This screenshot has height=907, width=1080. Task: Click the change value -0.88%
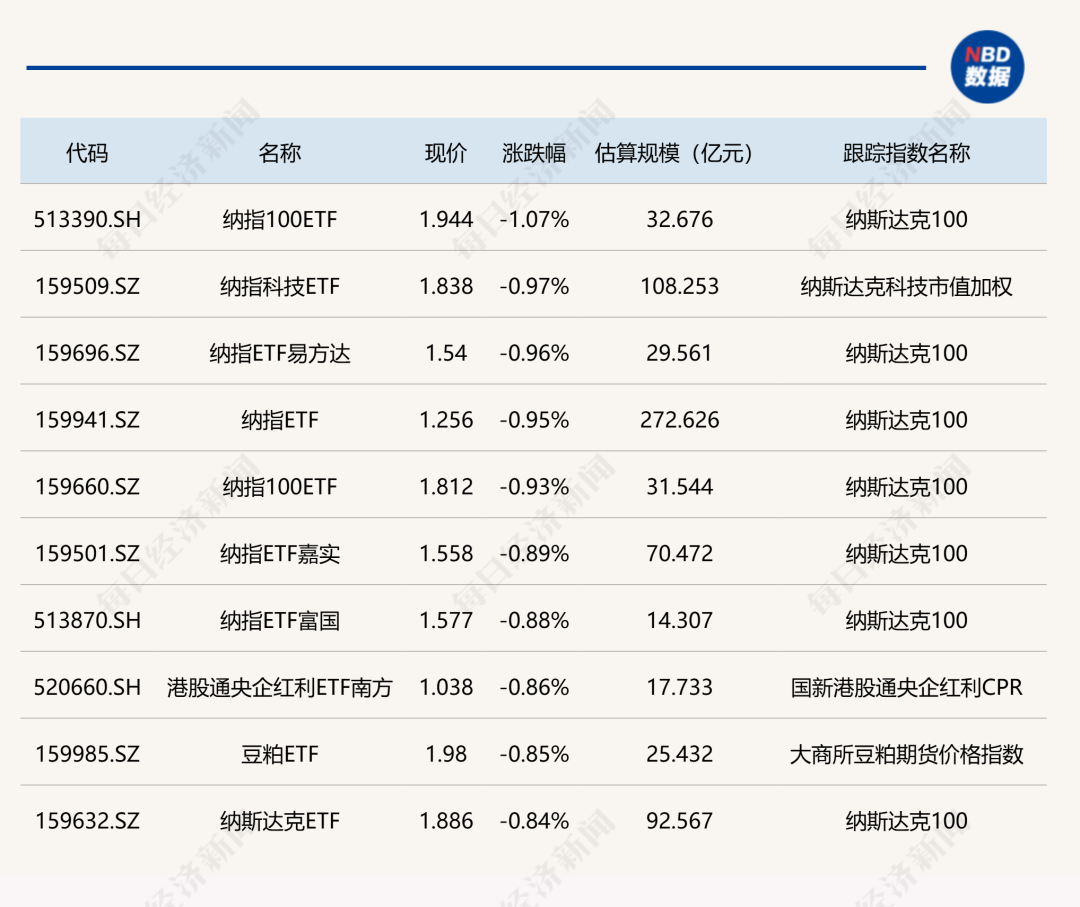[534, 621]
